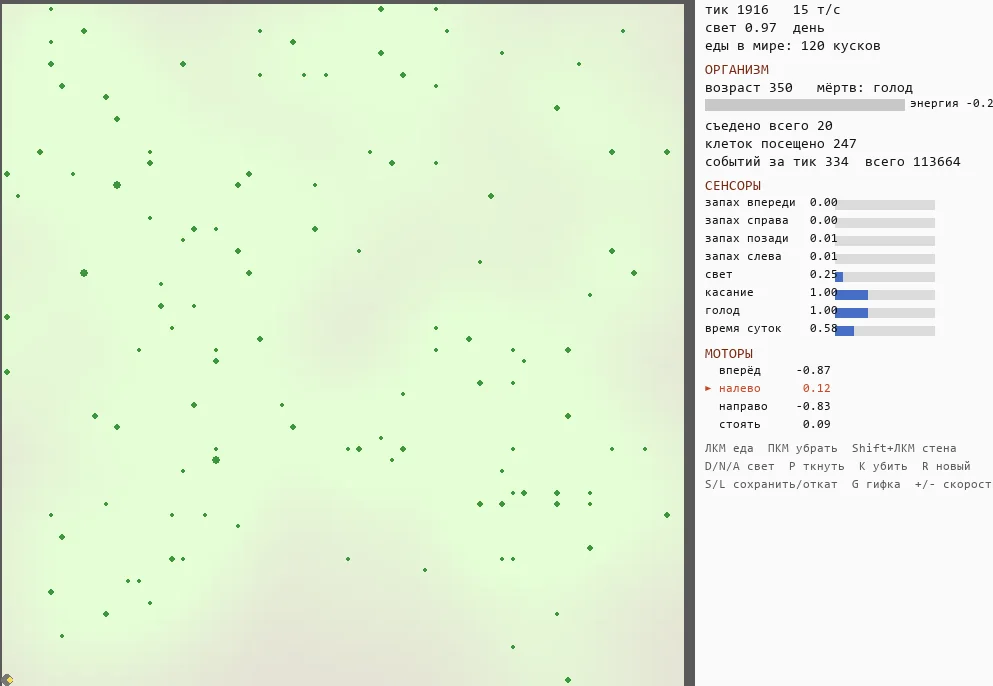
Task: Click the G гифка hint
Action: tap(876, 485)
